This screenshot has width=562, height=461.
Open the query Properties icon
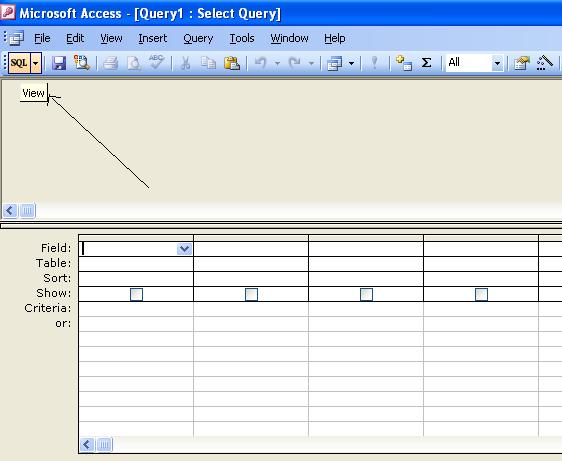click(521, 63)
